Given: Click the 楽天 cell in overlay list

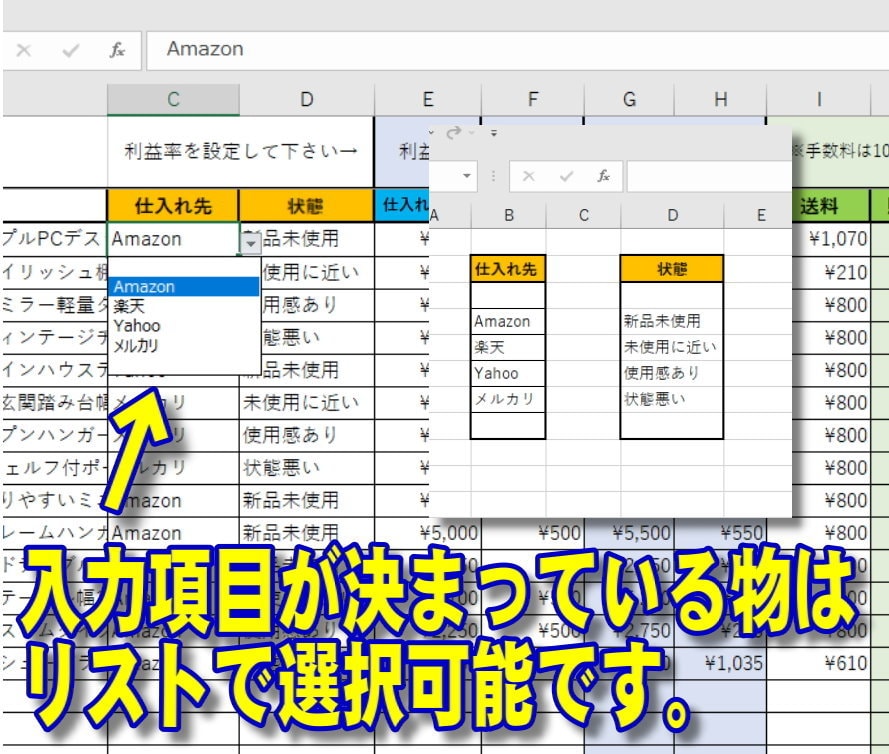Looking at the screenshot, I should [x=507, y=348].
